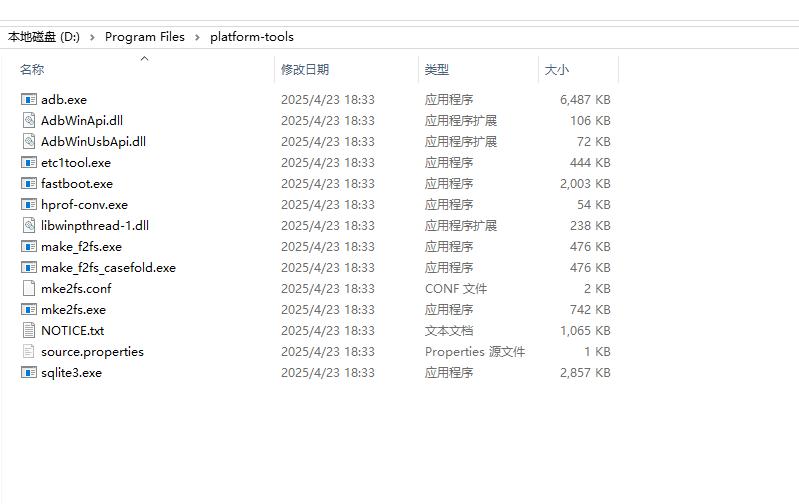Select the file name etc1tool.exe

76,163
